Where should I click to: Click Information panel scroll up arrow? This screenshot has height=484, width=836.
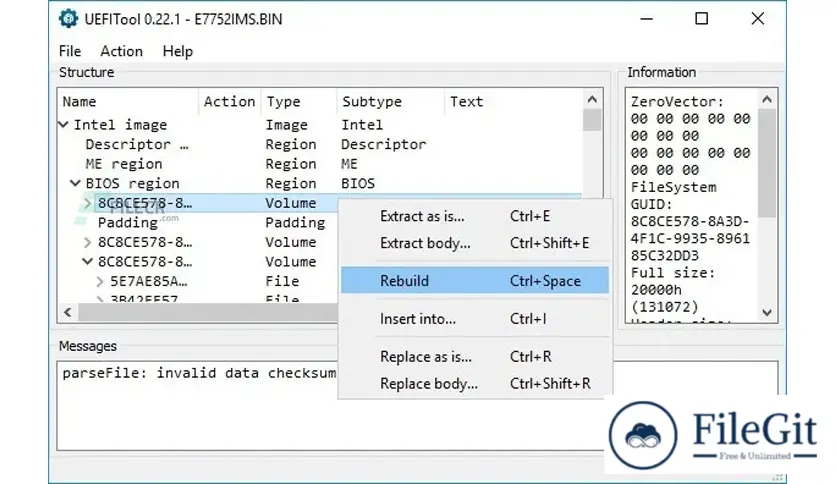pos(767,100)
